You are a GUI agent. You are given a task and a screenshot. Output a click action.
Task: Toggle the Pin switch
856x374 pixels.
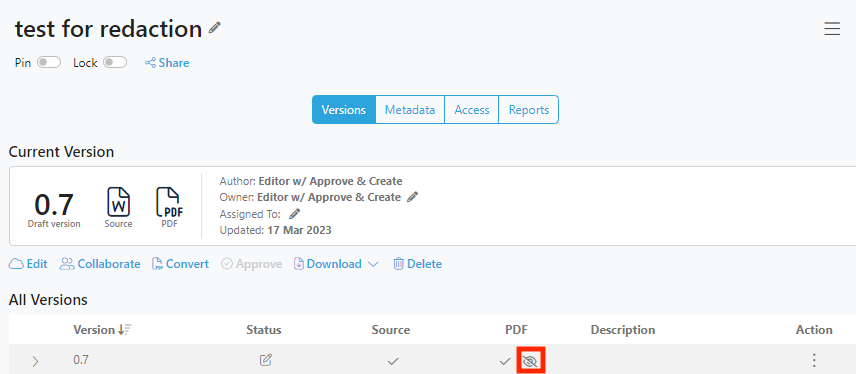[49, 63]
